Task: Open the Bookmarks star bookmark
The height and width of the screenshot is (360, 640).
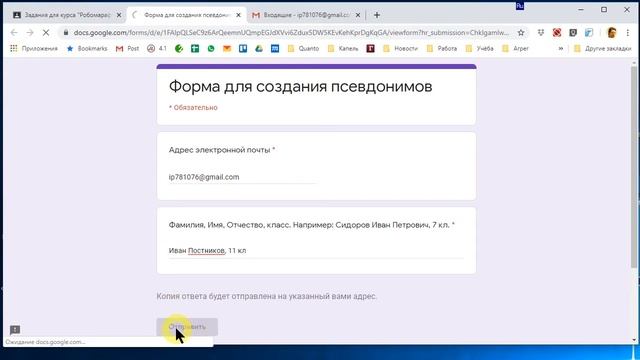Action: pos(87,49)
